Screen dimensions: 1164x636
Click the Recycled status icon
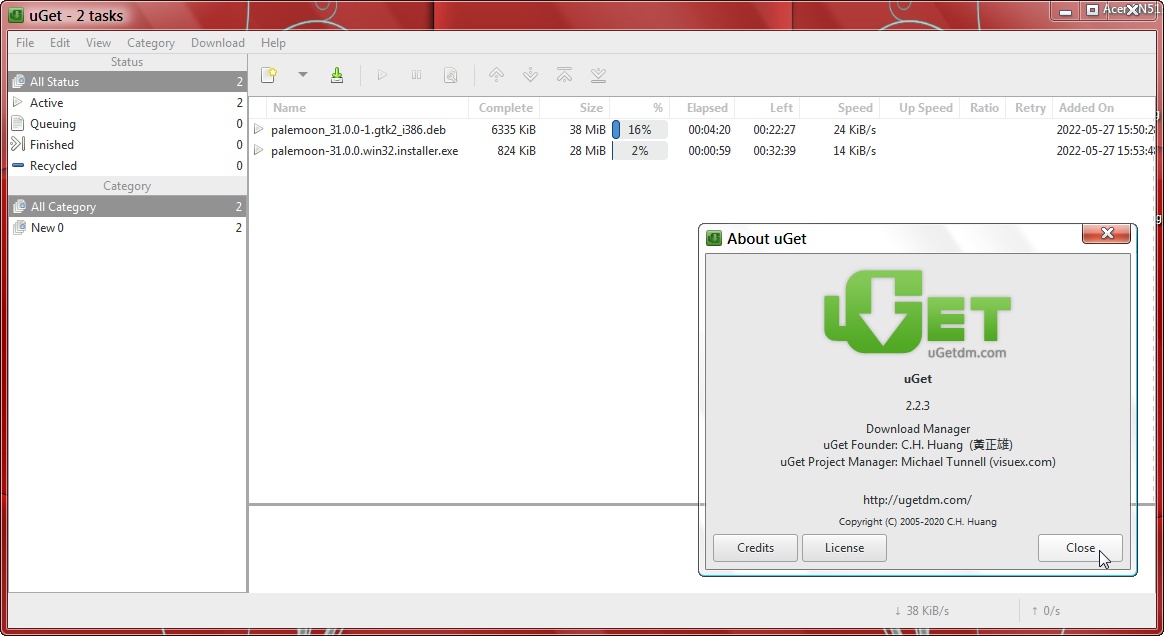[x=19, y=165]
